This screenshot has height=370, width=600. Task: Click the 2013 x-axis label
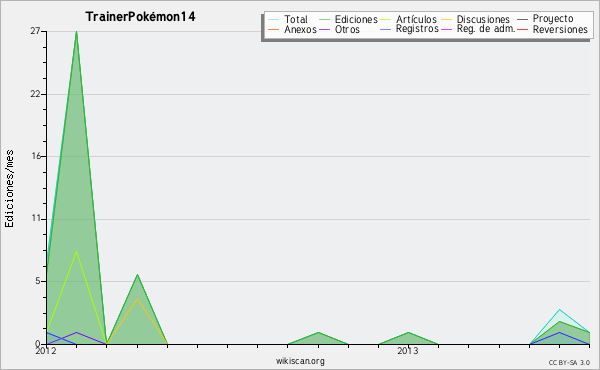[x=408, y=351]
